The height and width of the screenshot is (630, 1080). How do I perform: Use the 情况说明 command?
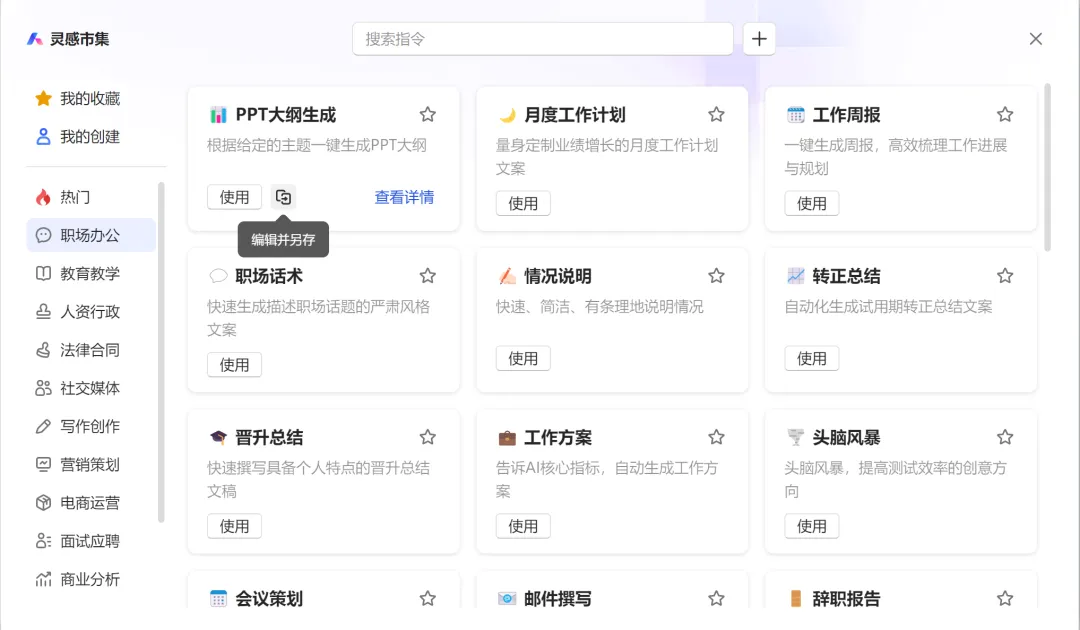click(523, 358)
